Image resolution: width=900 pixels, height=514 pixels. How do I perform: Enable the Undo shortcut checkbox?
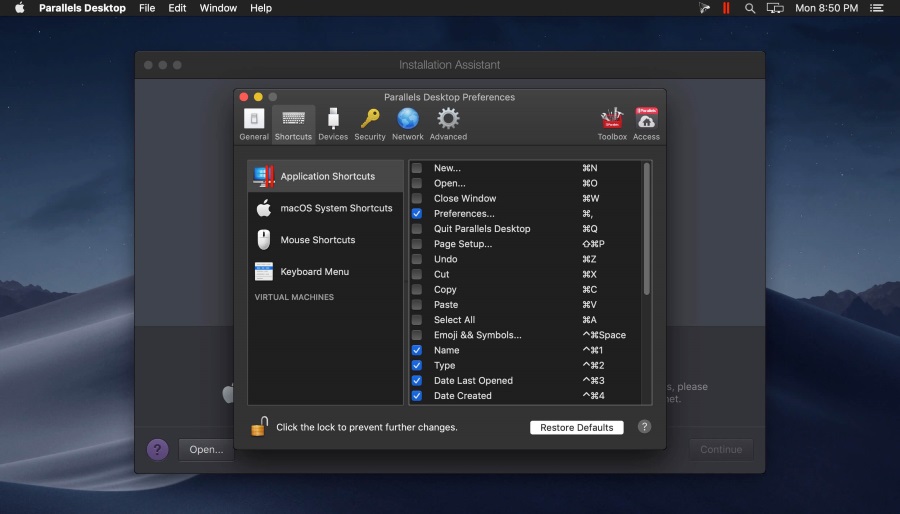tap(417, 259)
